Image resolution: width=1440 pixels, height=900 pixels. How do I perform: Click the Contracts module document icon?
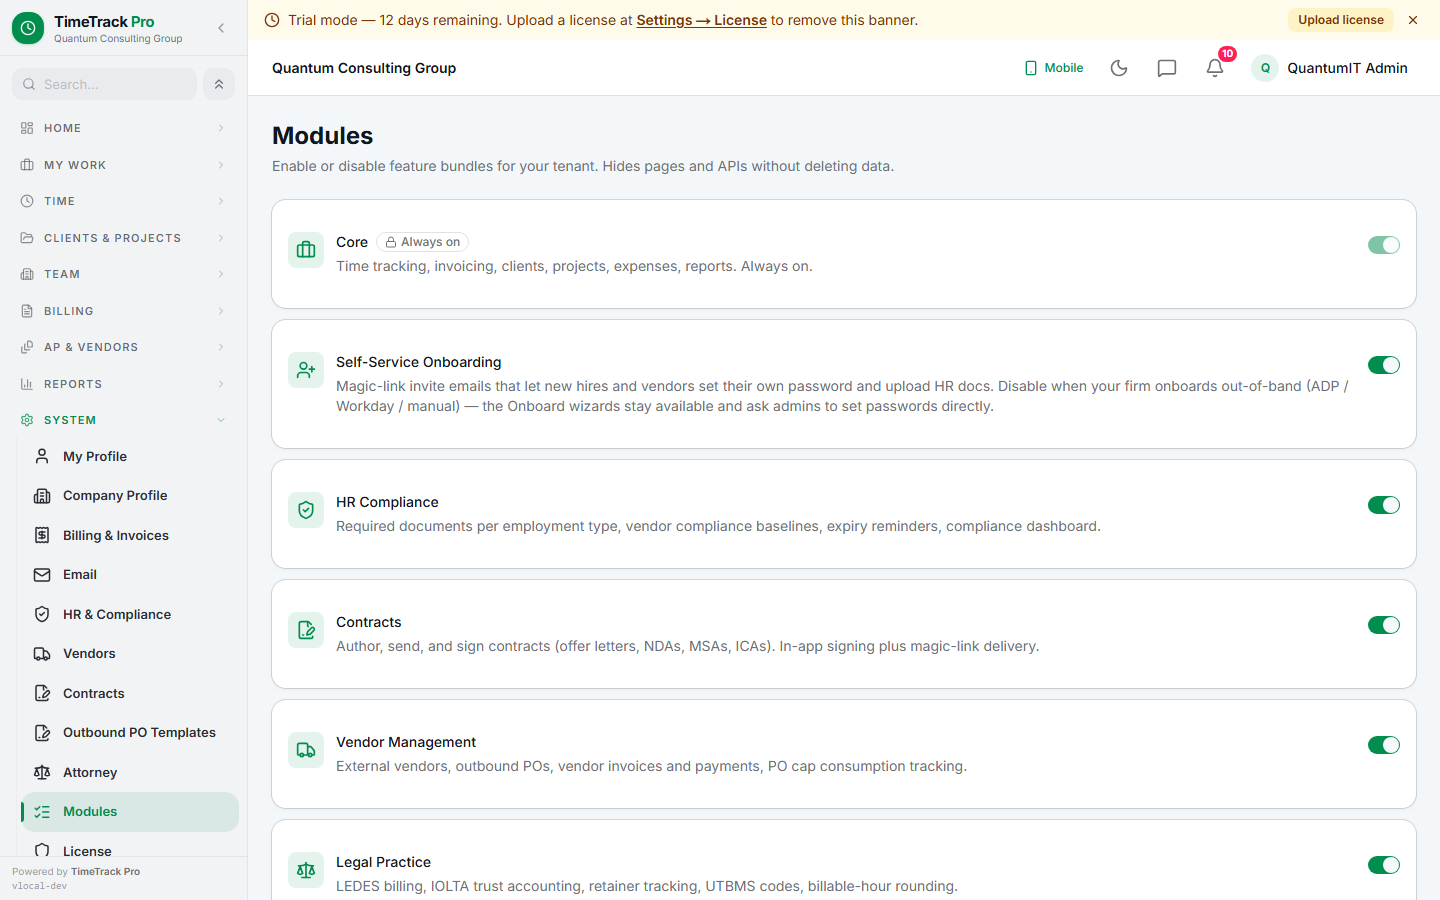click(x=306, y=630)
